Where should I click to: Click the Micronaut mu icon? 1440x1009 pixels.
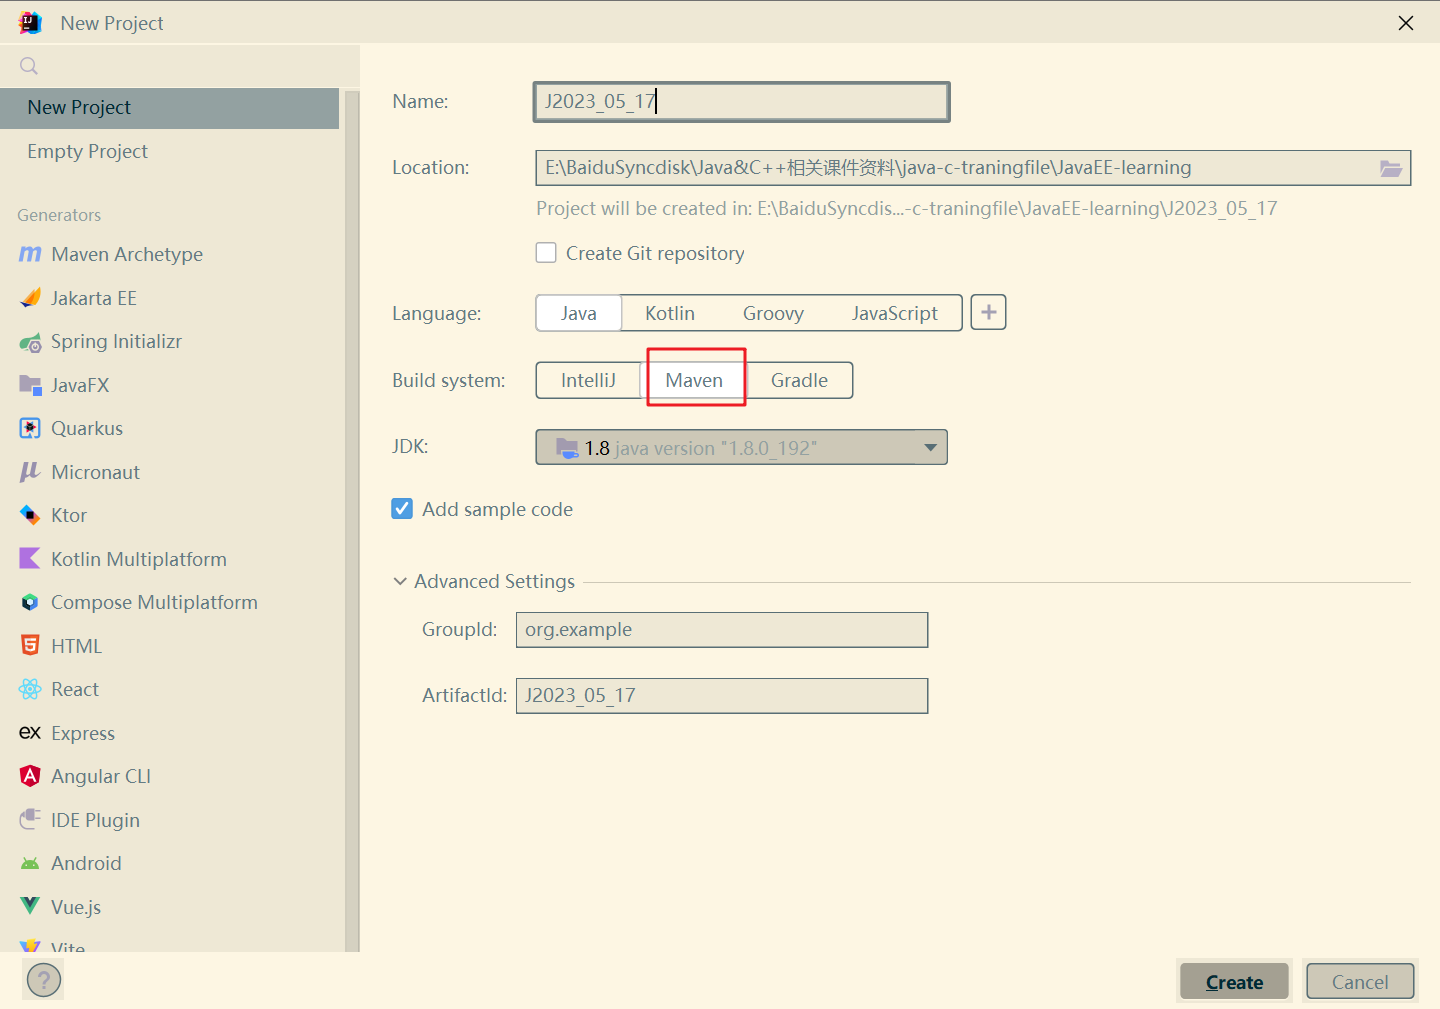tap(30, 472)
